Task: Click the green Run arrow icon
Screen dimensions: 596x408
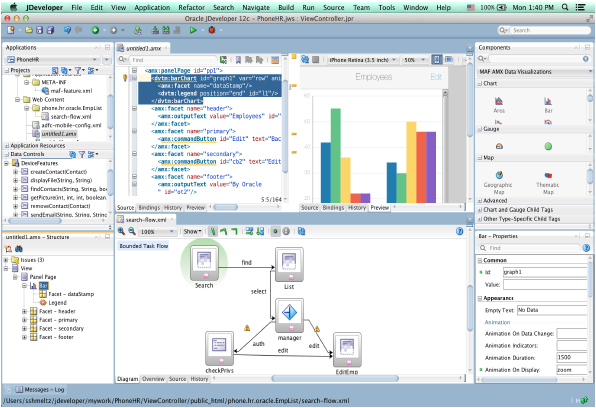Action: click(x=193, y=30)
